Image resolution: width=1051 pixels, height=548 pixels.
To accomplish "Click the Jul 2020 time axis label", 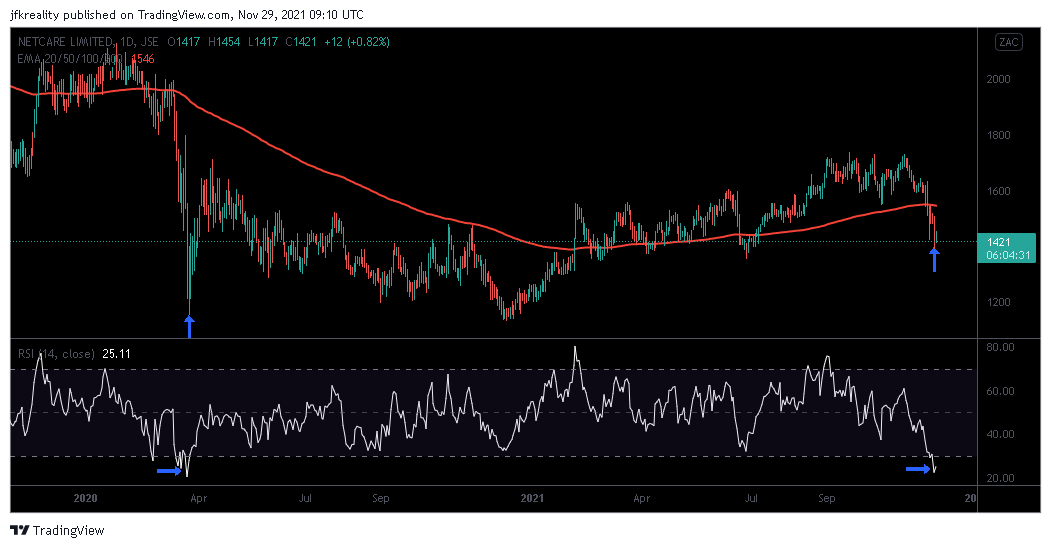I will [305, 498].
